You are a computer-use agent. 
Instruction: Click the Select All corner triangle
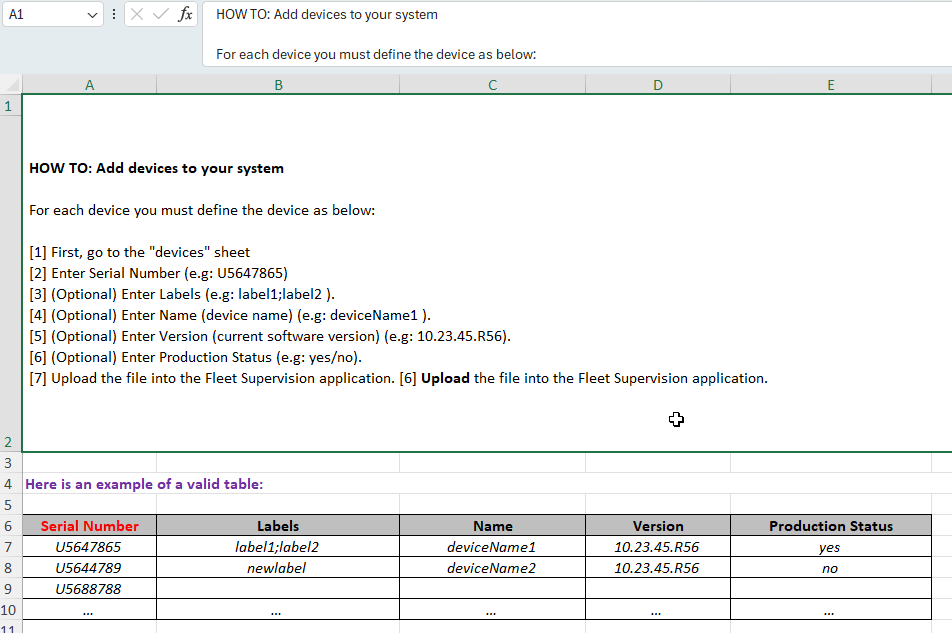11,86
